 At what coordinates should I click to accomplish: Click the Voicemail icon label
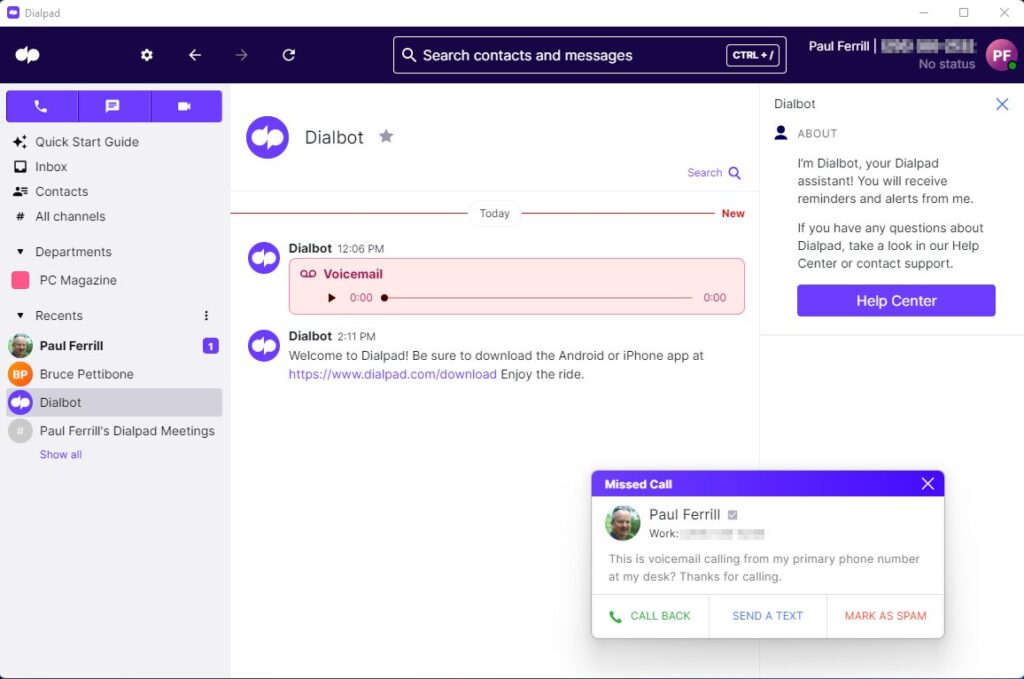coord(308,274)
